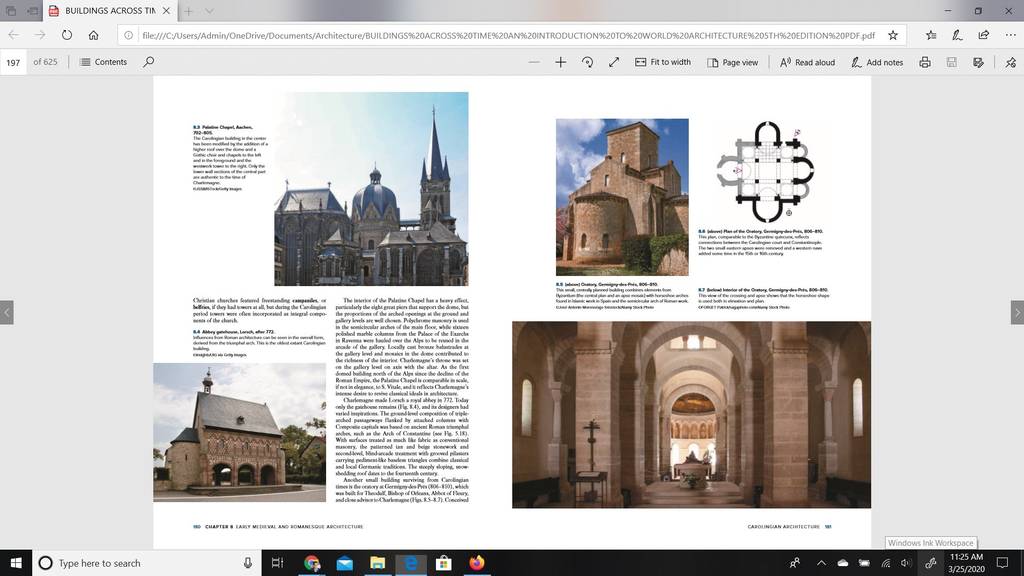Click Add notes in PDF toolbar
The width and height of the screenshot is (1024, 576).
point(876,62)
